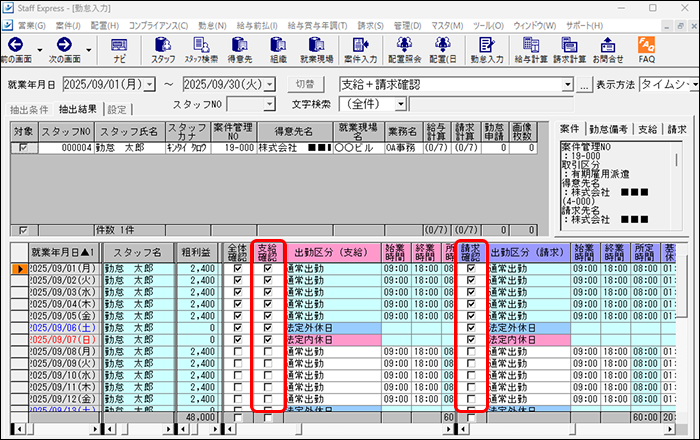Open the 案件(J) menu
Screen dimensions: 700x440
point(68,26)
